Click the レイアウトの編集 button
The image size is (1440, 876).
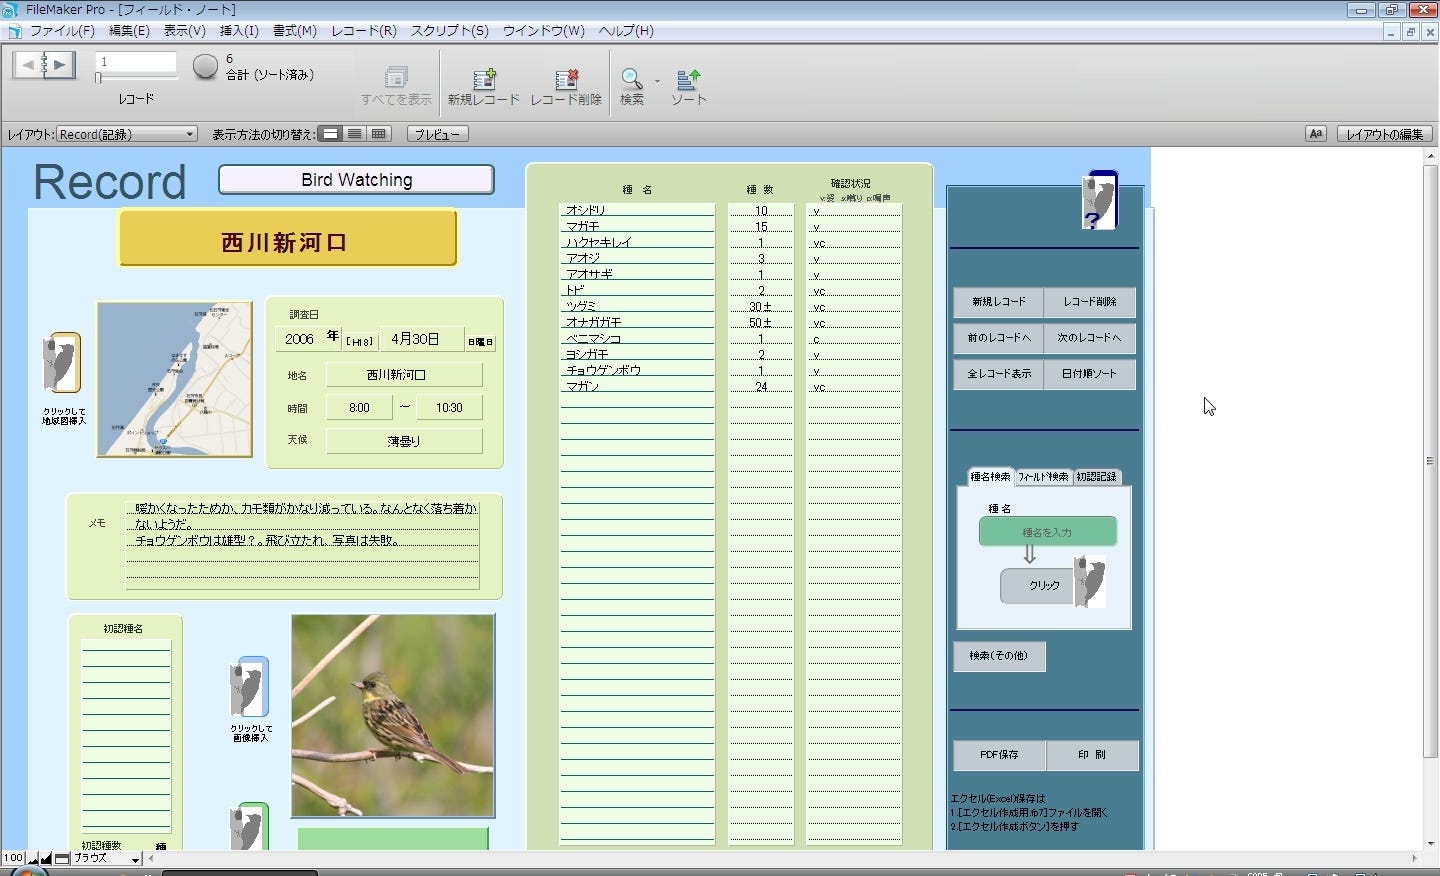click(1384, 134)
